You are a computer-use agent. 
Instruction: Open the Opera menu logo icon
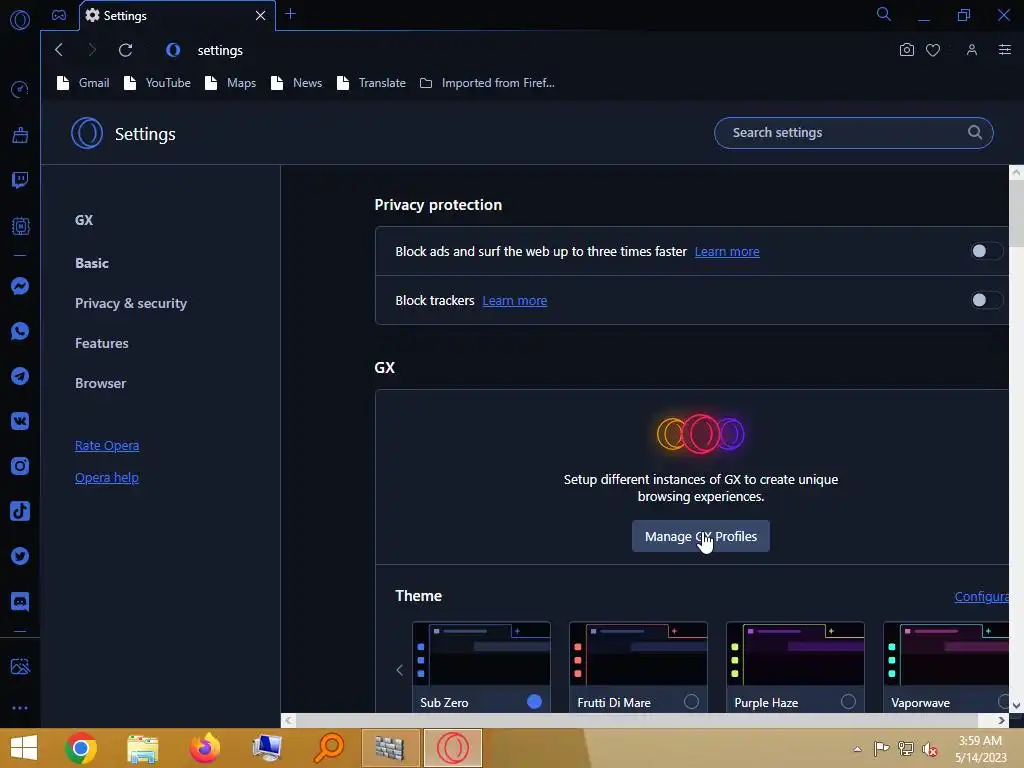pyautogui.click(x=20, y=20)
